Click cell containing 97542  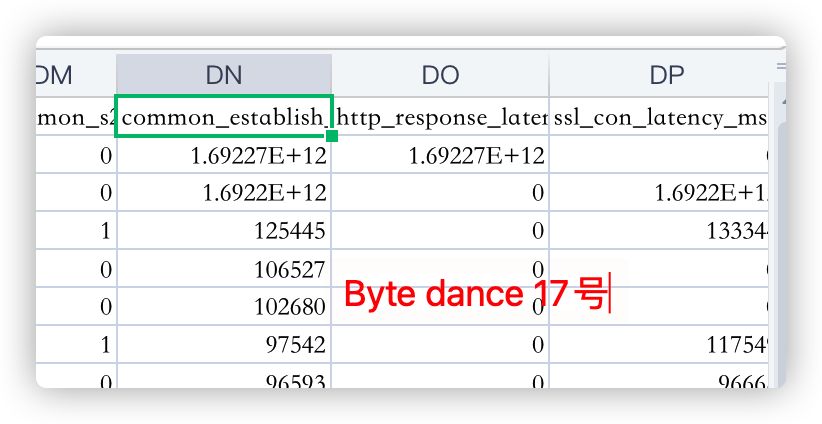tap(223, 345)
